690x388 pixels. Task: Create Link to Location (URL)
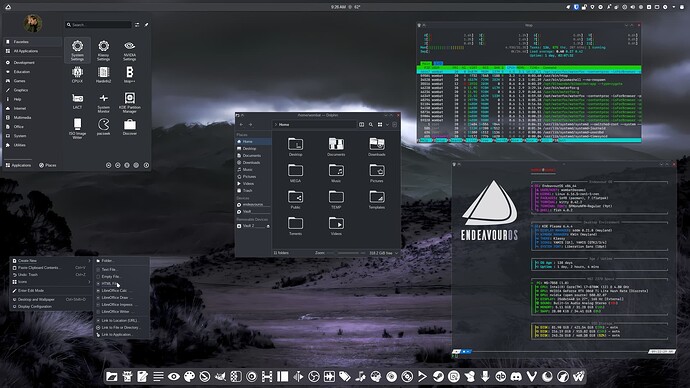click(x=122, y=320)
